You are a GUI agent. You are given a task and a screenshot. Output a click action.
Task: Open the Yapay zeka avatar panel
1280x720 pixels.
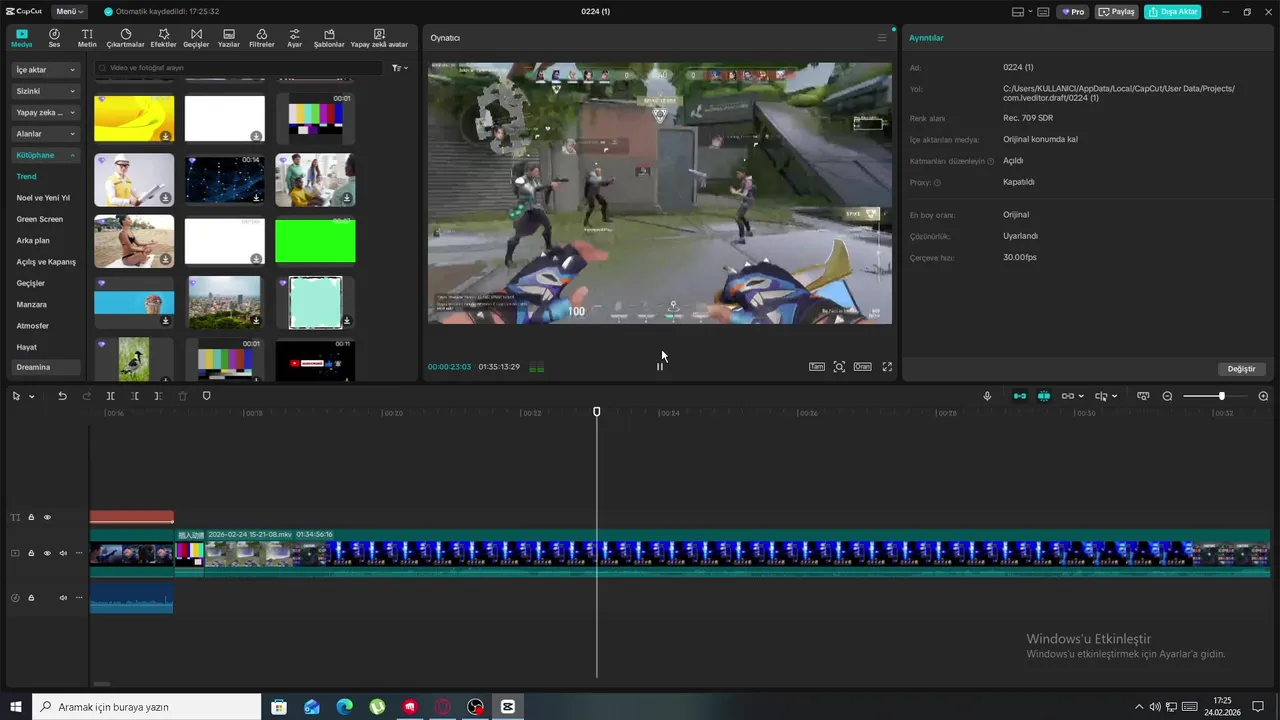(379, 39)
